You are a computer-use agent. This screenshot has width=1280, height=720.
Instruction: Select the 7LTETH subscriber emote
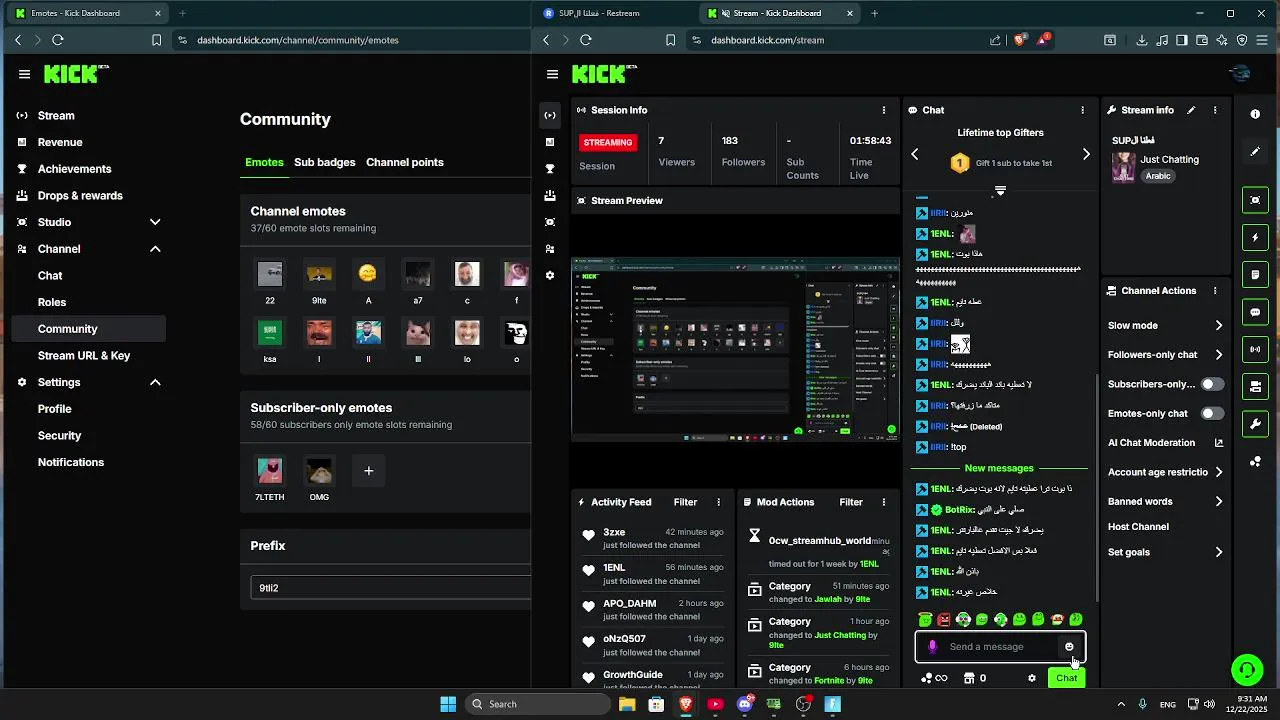(x=270, y=470)
